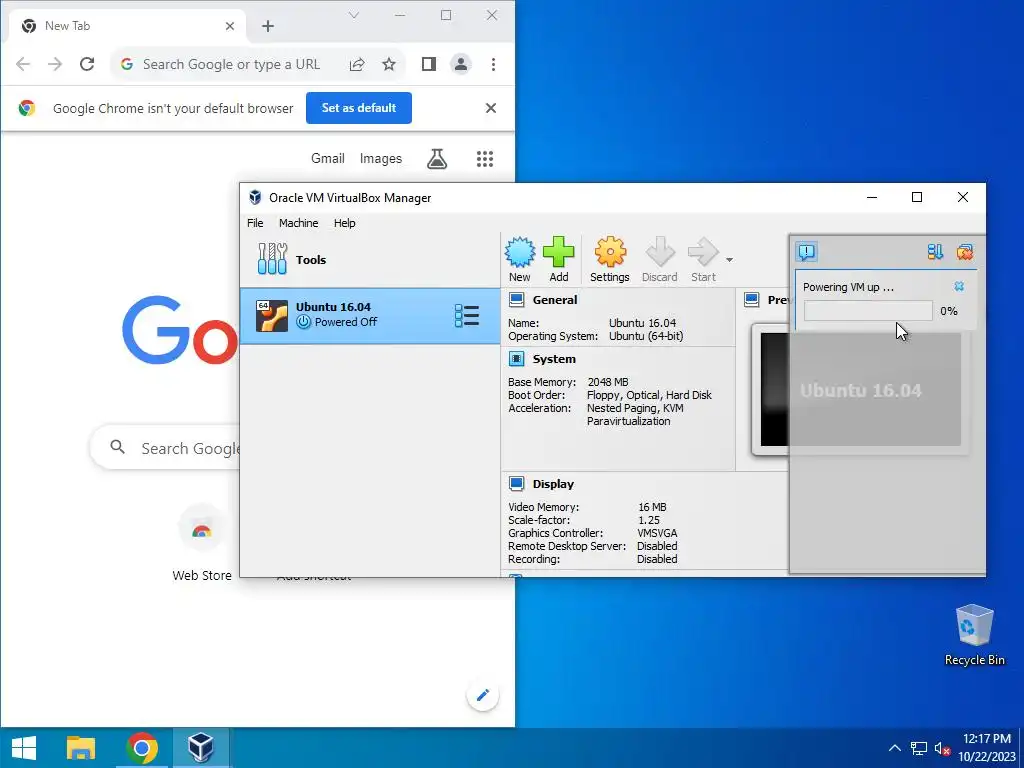
Task: Open the Google apps grid
Action: tap(485, 159)
